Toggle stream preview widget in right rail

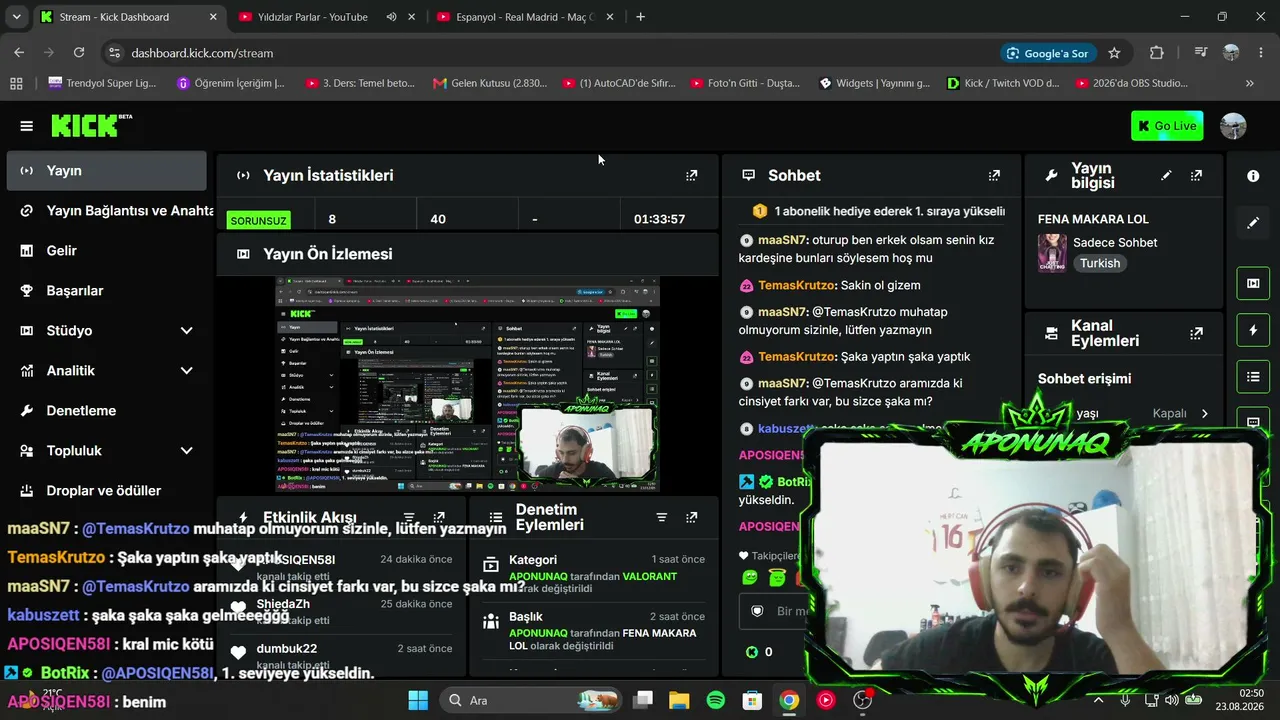click(x=1253, y=283)
